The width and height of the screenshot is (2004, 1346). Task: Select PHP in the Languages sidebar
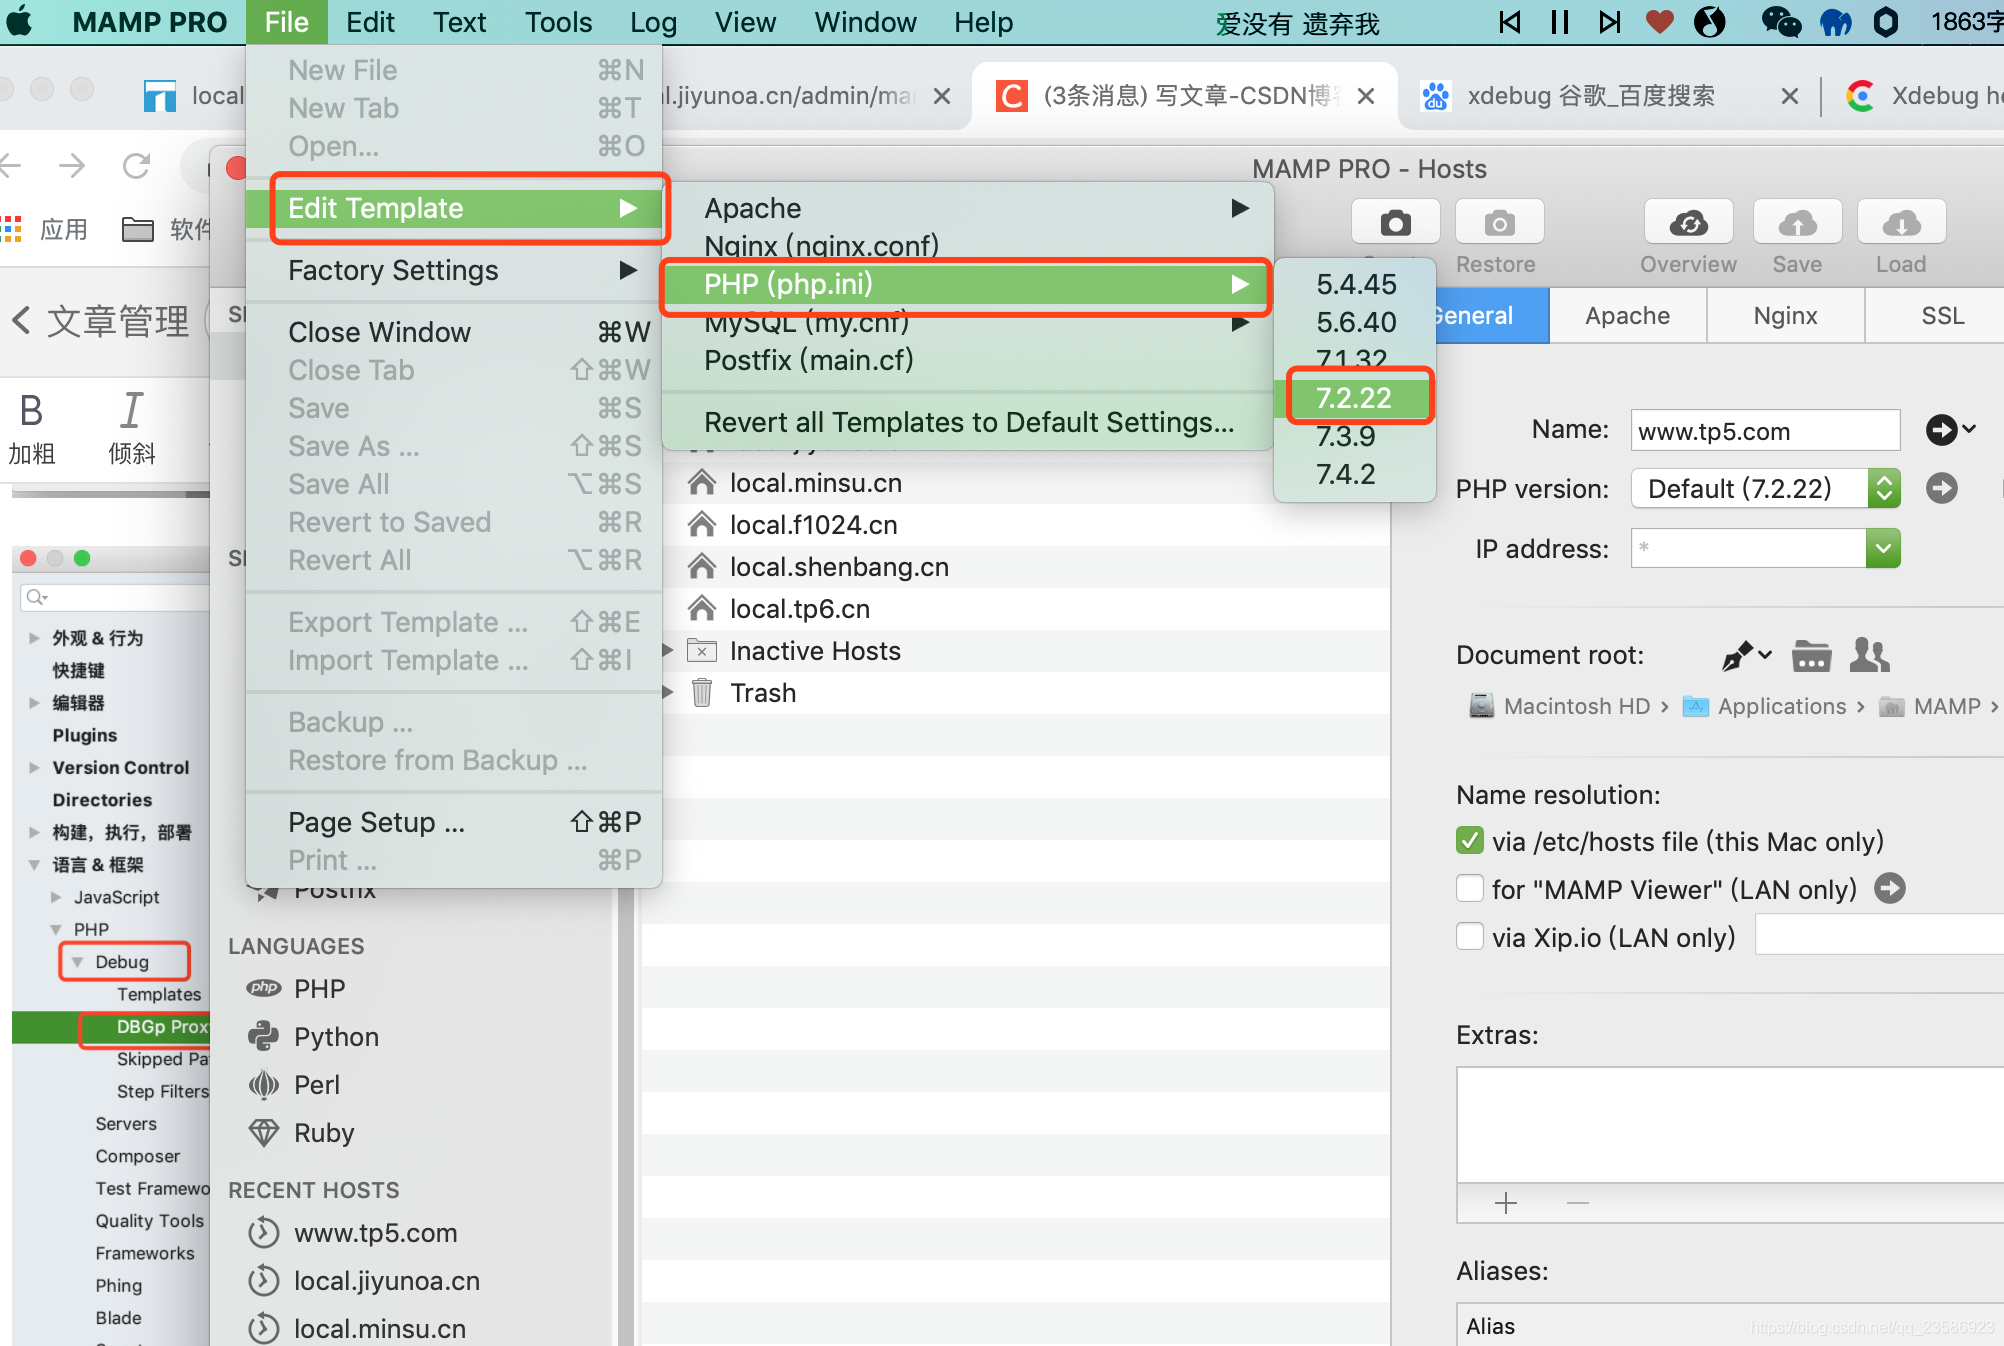319,989
